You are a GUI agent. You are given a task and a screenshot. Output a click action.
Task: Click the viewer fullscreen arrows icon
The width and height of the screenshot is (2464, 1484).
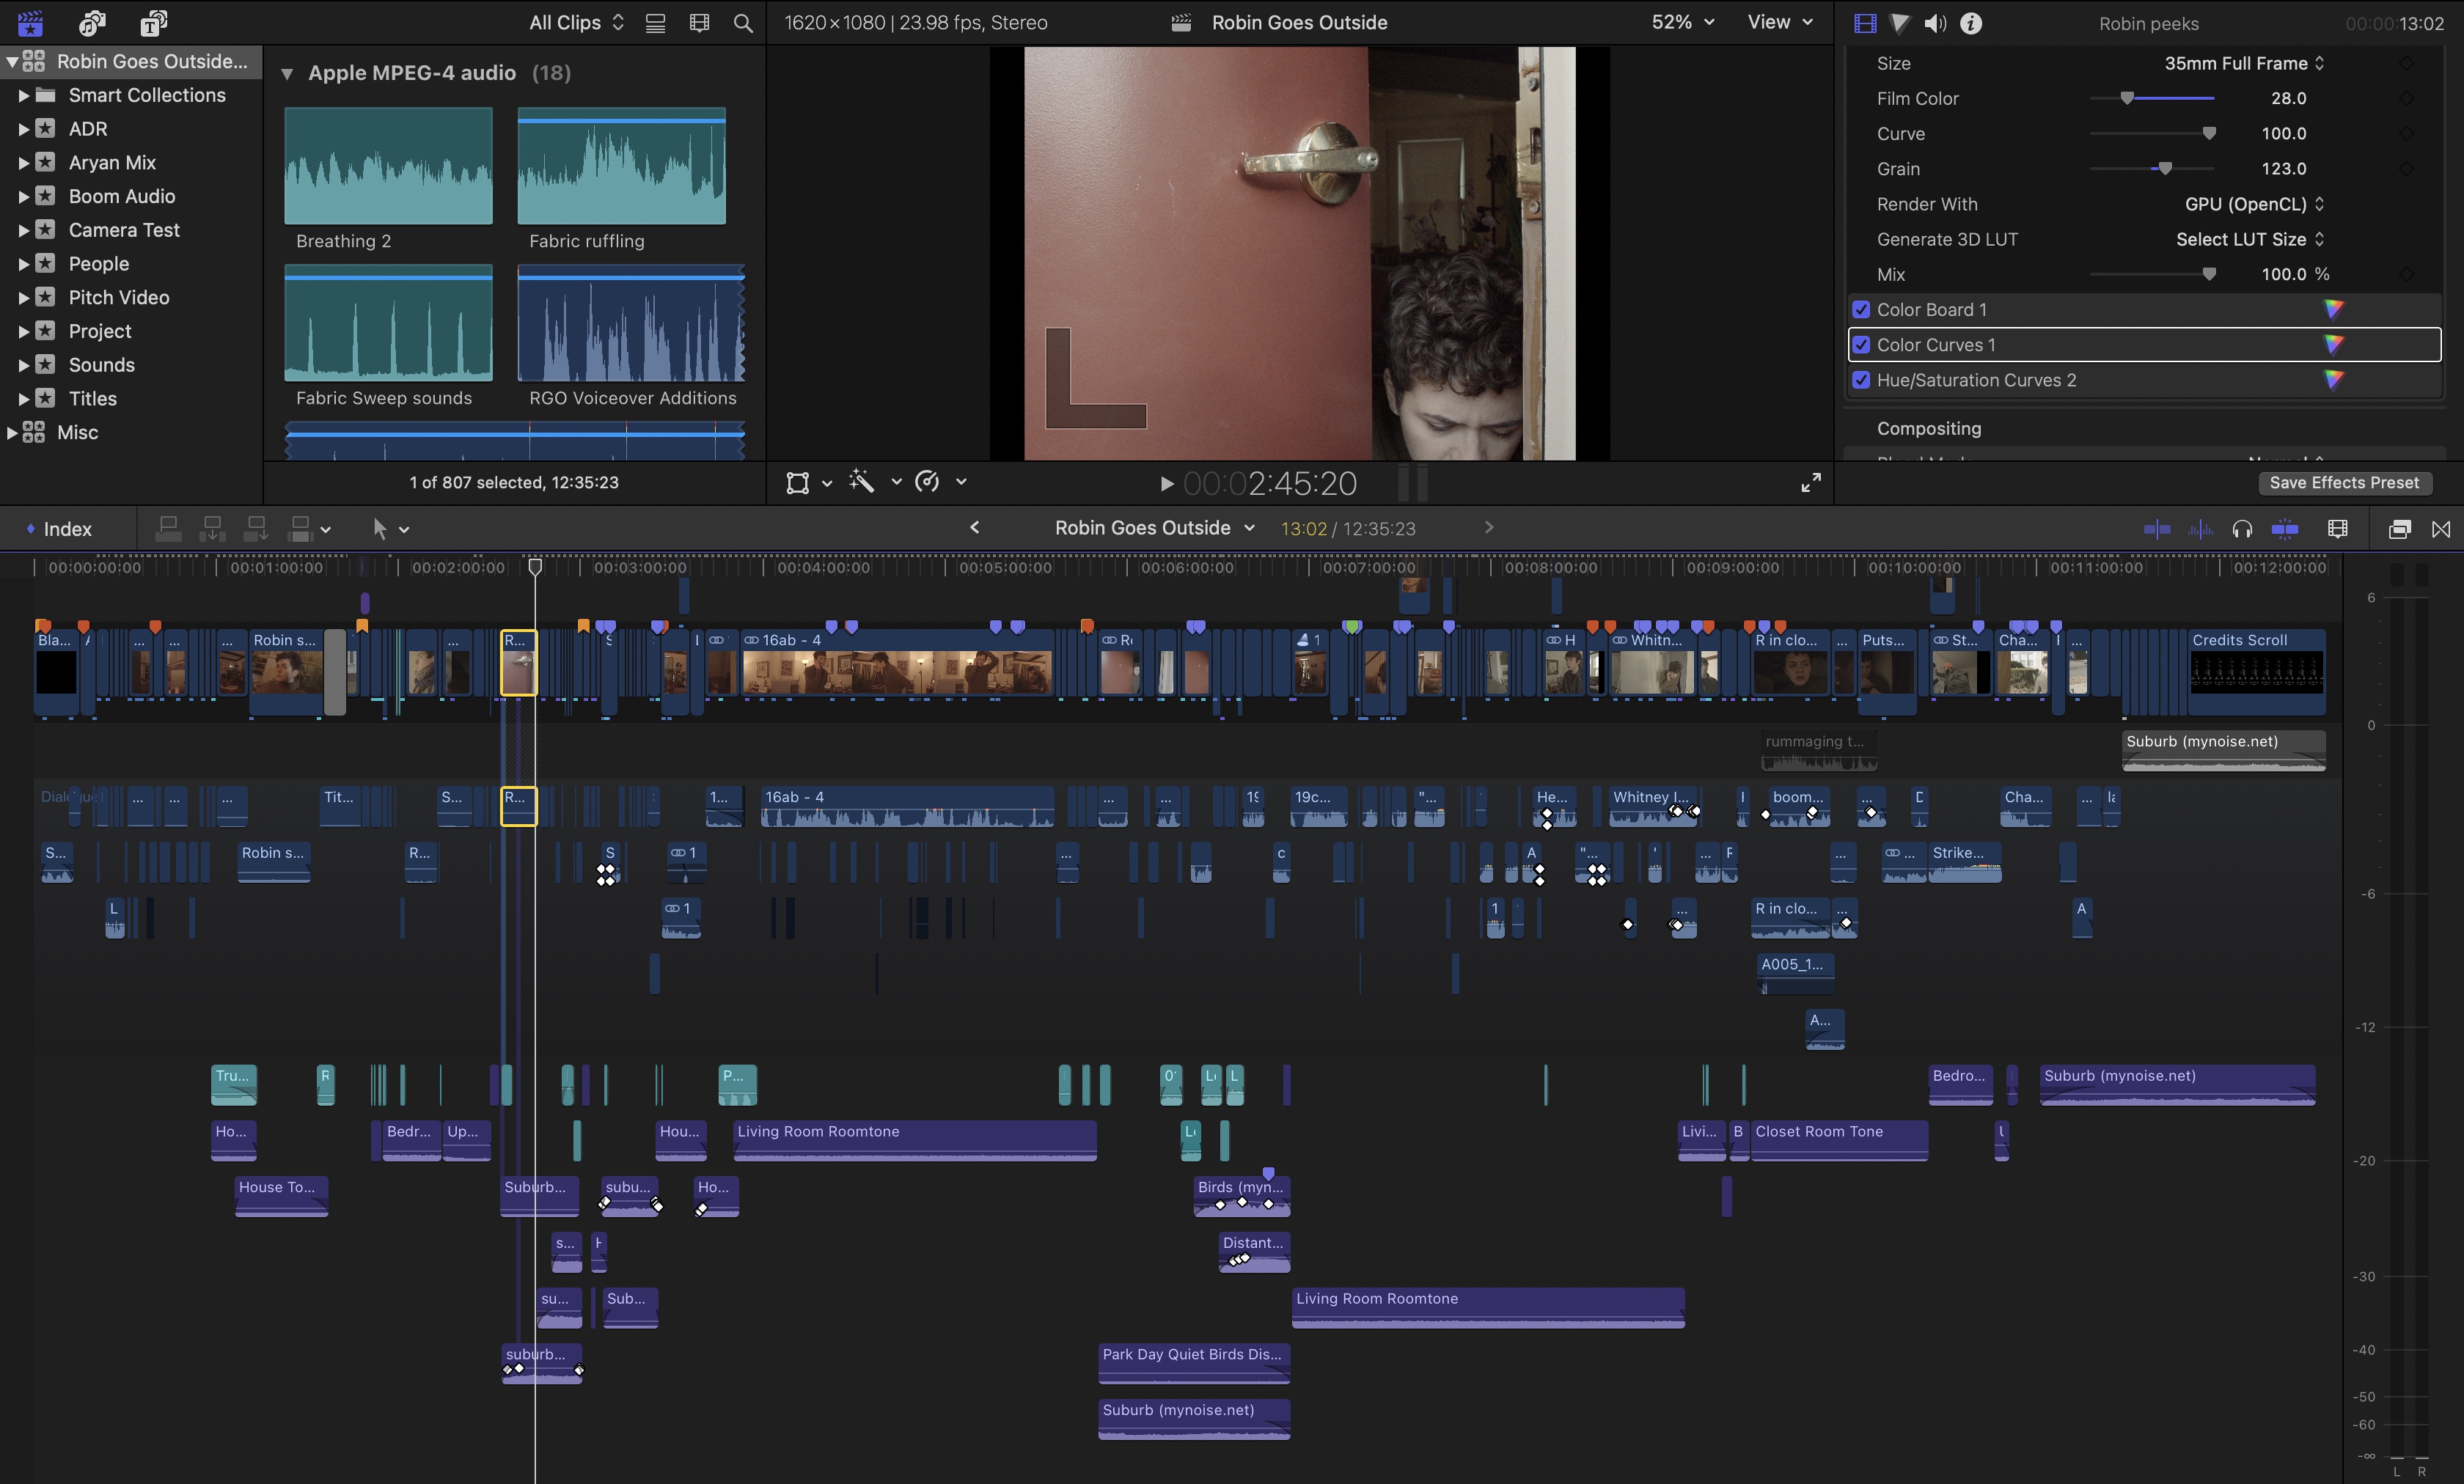point(1811,483)
